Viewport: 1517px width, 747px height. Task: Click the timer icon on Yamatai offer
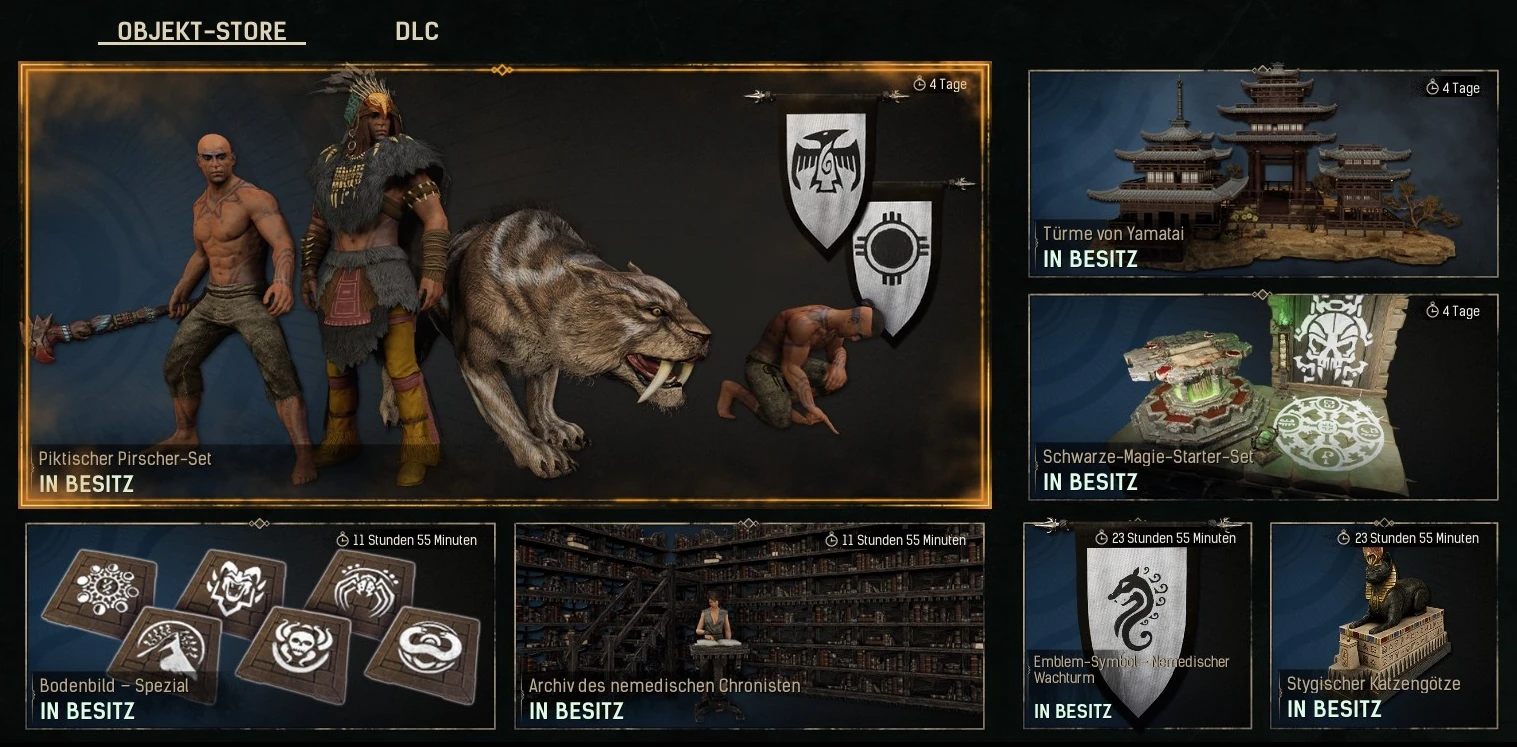1432,88
